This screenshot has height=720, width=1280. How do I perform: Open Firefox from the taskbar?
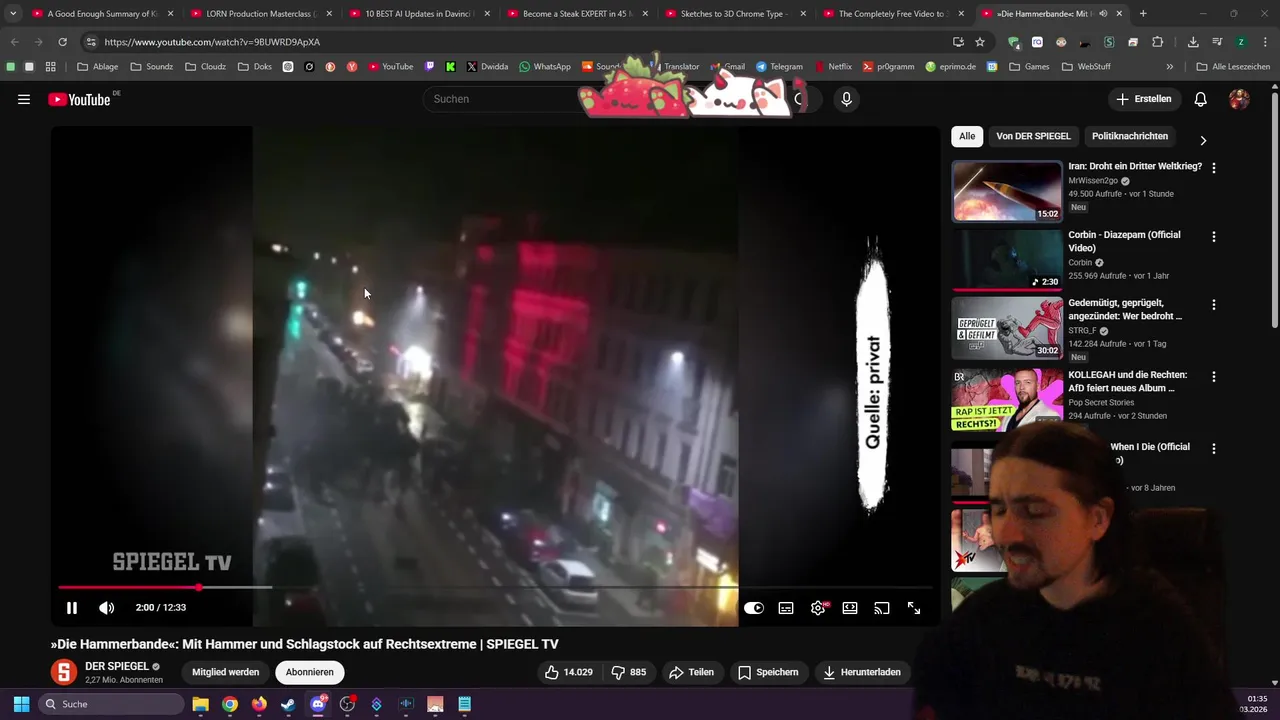[259, 704]
